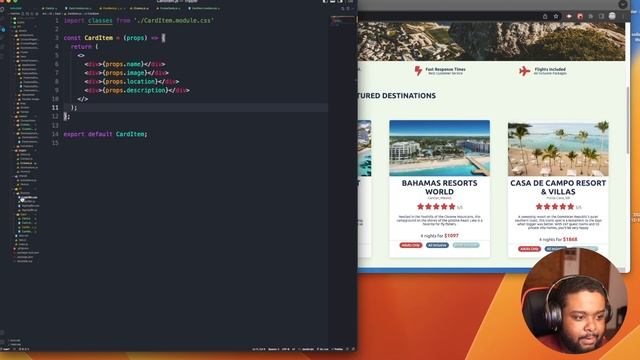
Task: Click the Fast Response Times text
Action: 445,69
